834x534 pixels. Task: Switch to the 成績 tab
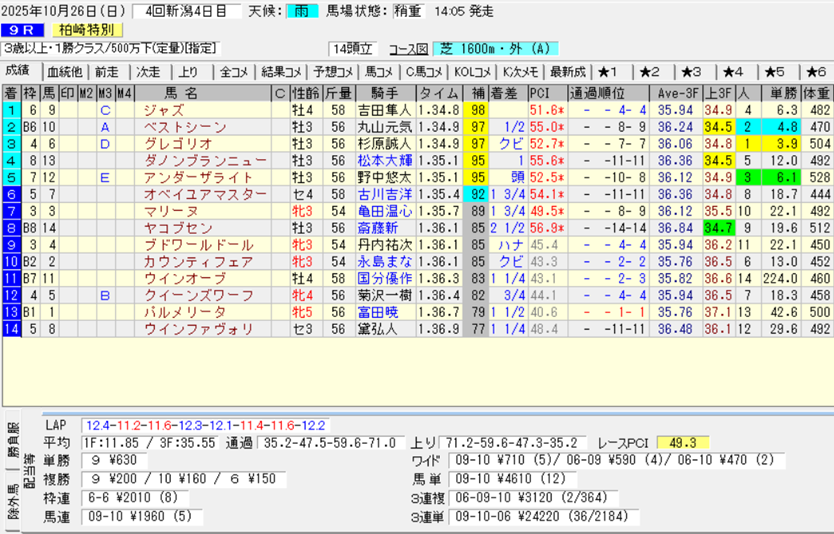tap(18, 71)
